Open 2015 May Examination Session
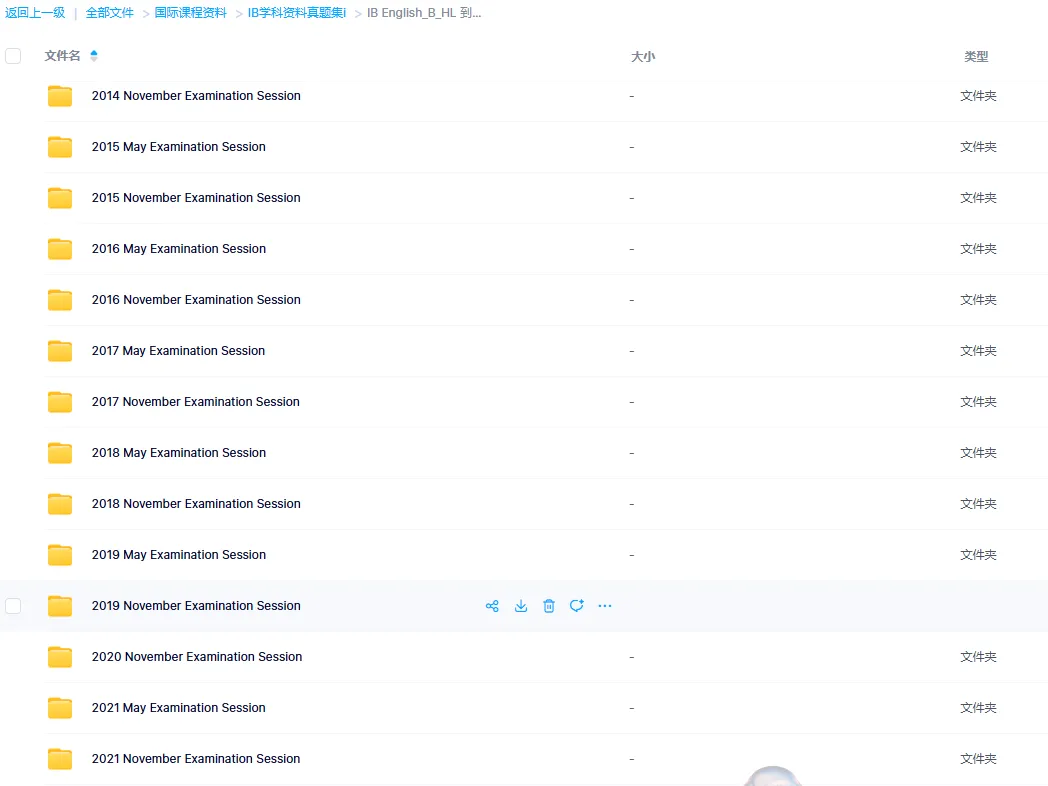 click(x=178, y=146)
